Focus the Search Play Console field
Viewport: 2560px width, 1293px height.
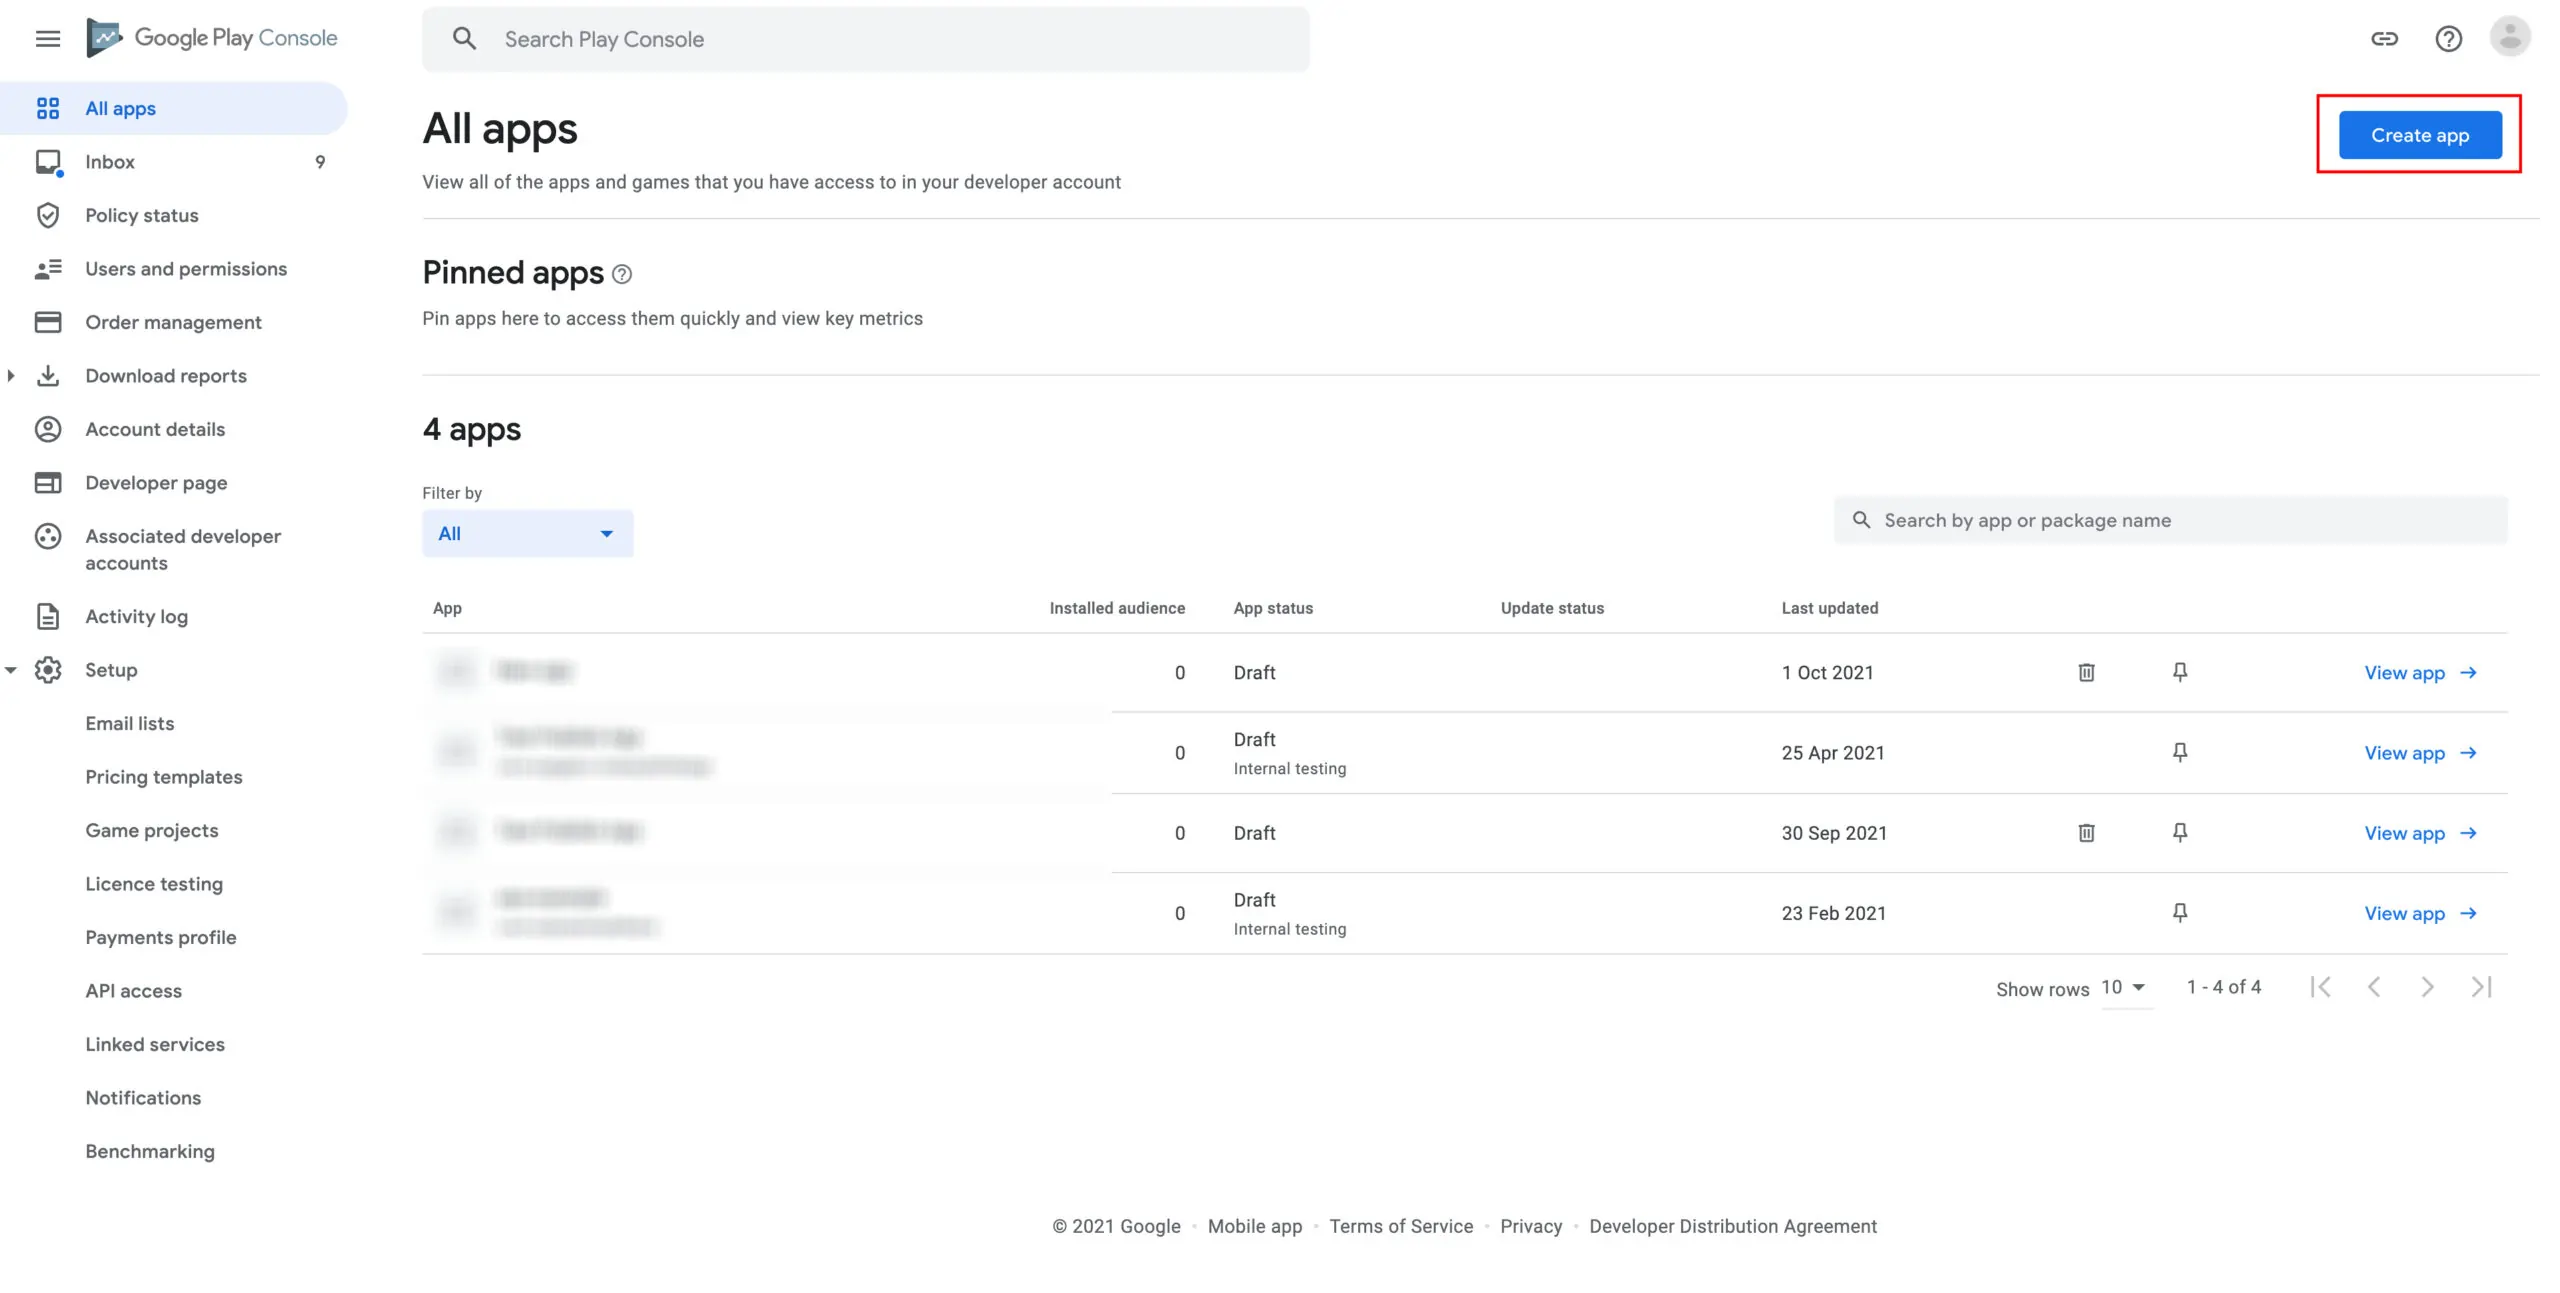point(866,39)
